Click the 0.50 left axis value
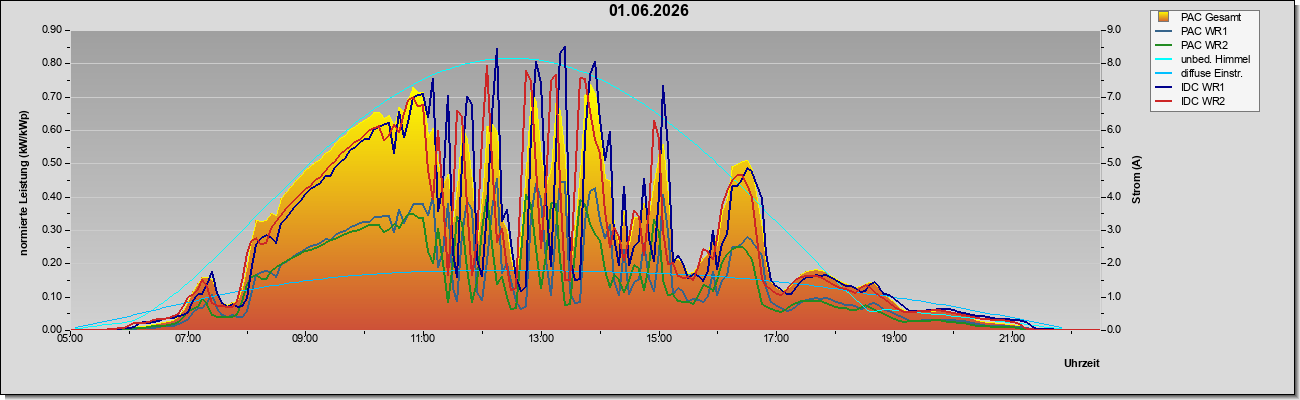The image size is (1300, 400). tap(52, 163)
